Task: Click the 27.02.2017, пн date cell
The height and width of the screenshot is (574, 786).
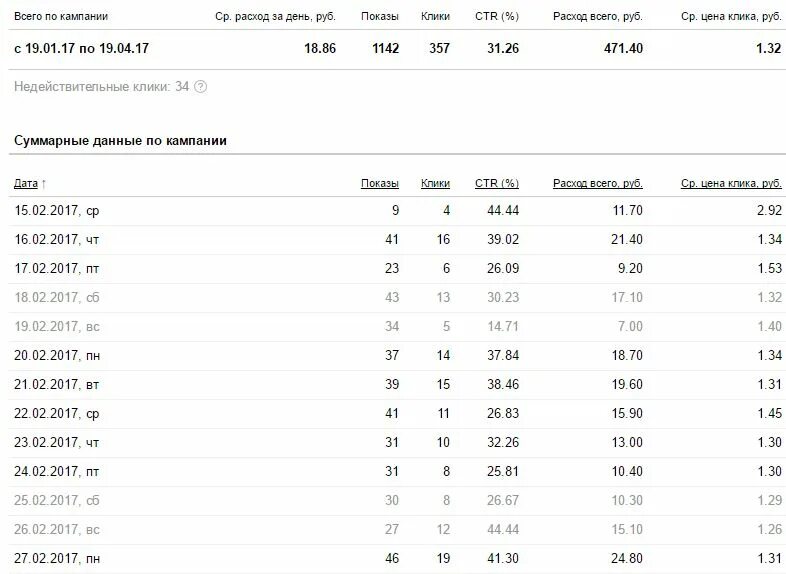Action: pos(57,558)
